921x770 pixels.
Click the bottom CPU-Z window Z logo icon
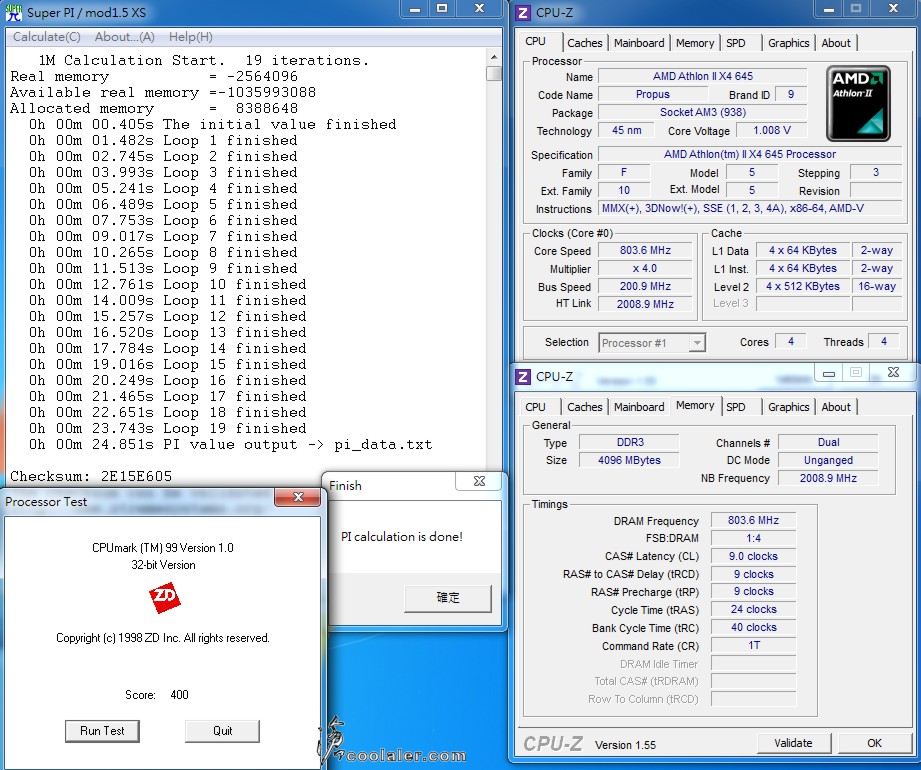pos(523,376)
